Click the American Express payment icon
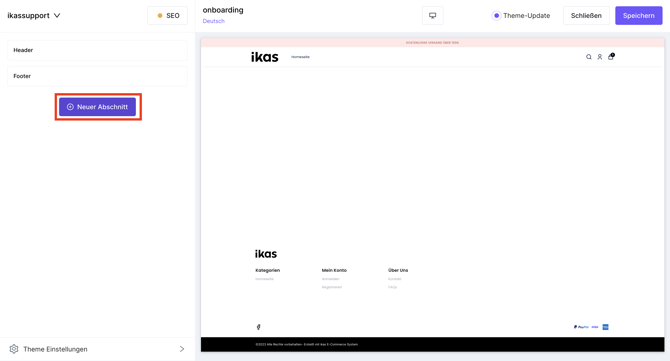Screen dimensions: 670x361 tap(605, 327)
